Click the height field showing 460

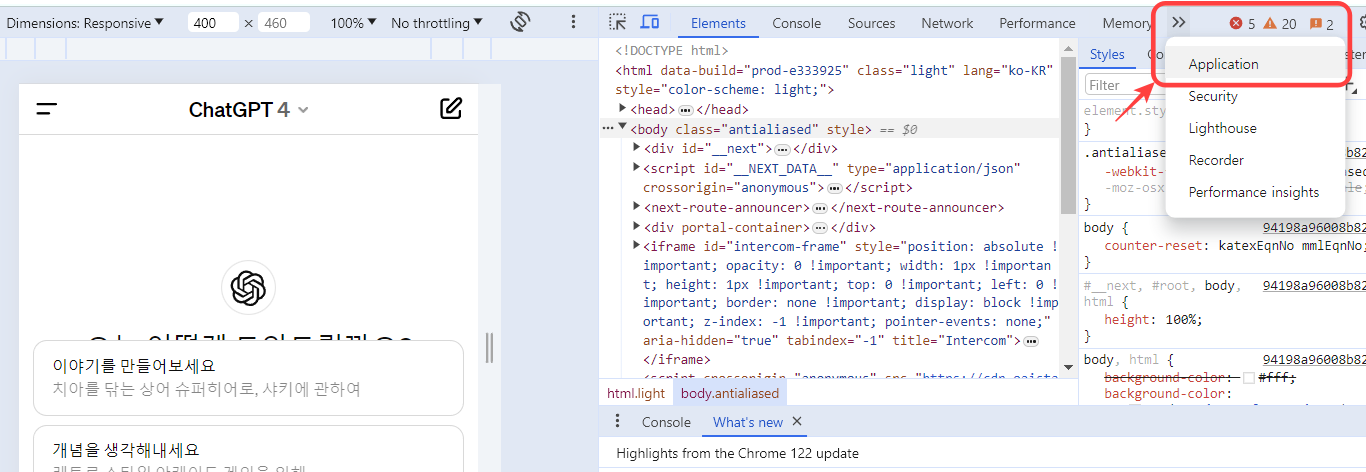(x=284, y=23)
